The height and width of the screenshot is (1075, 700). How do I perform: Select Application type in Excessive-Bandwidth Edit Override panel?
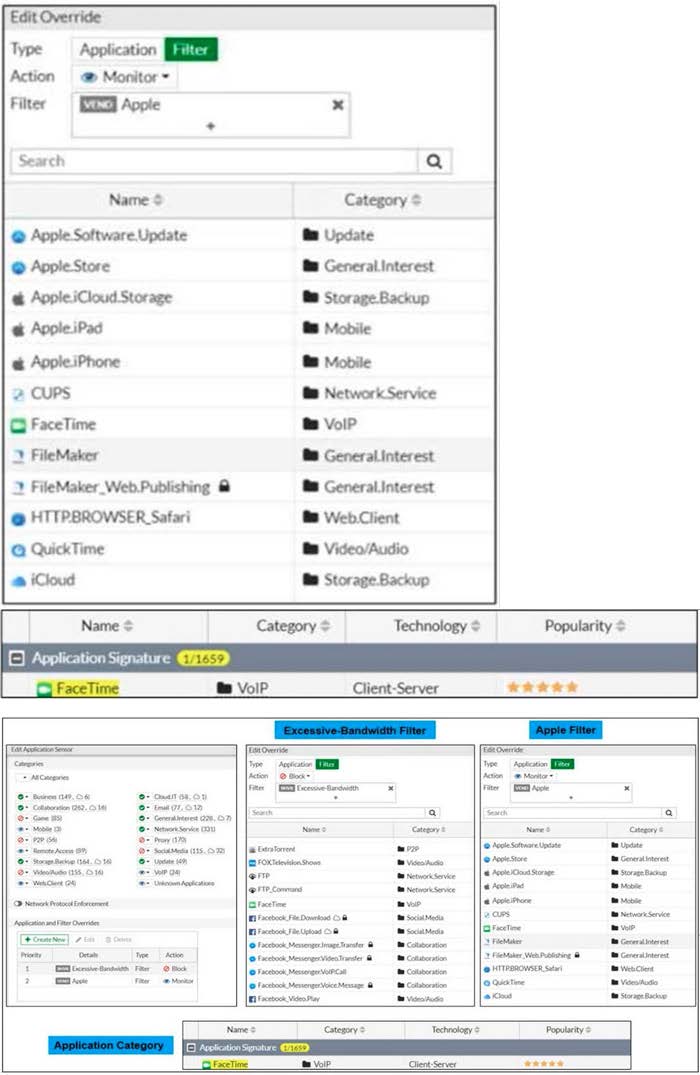(295, 764)
